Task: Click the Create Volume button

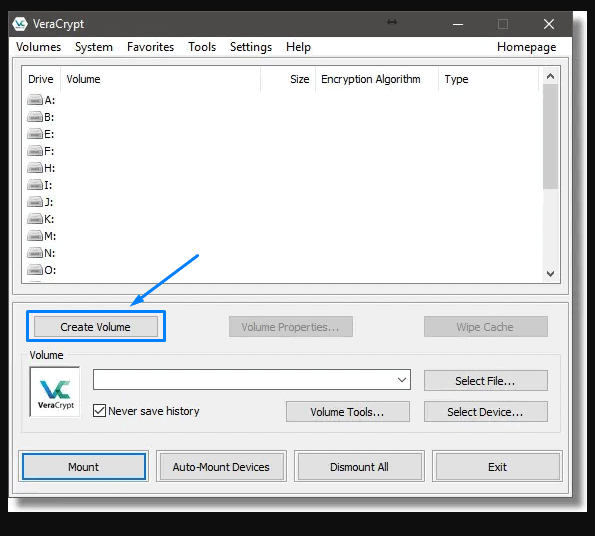Action: (96, 327)
